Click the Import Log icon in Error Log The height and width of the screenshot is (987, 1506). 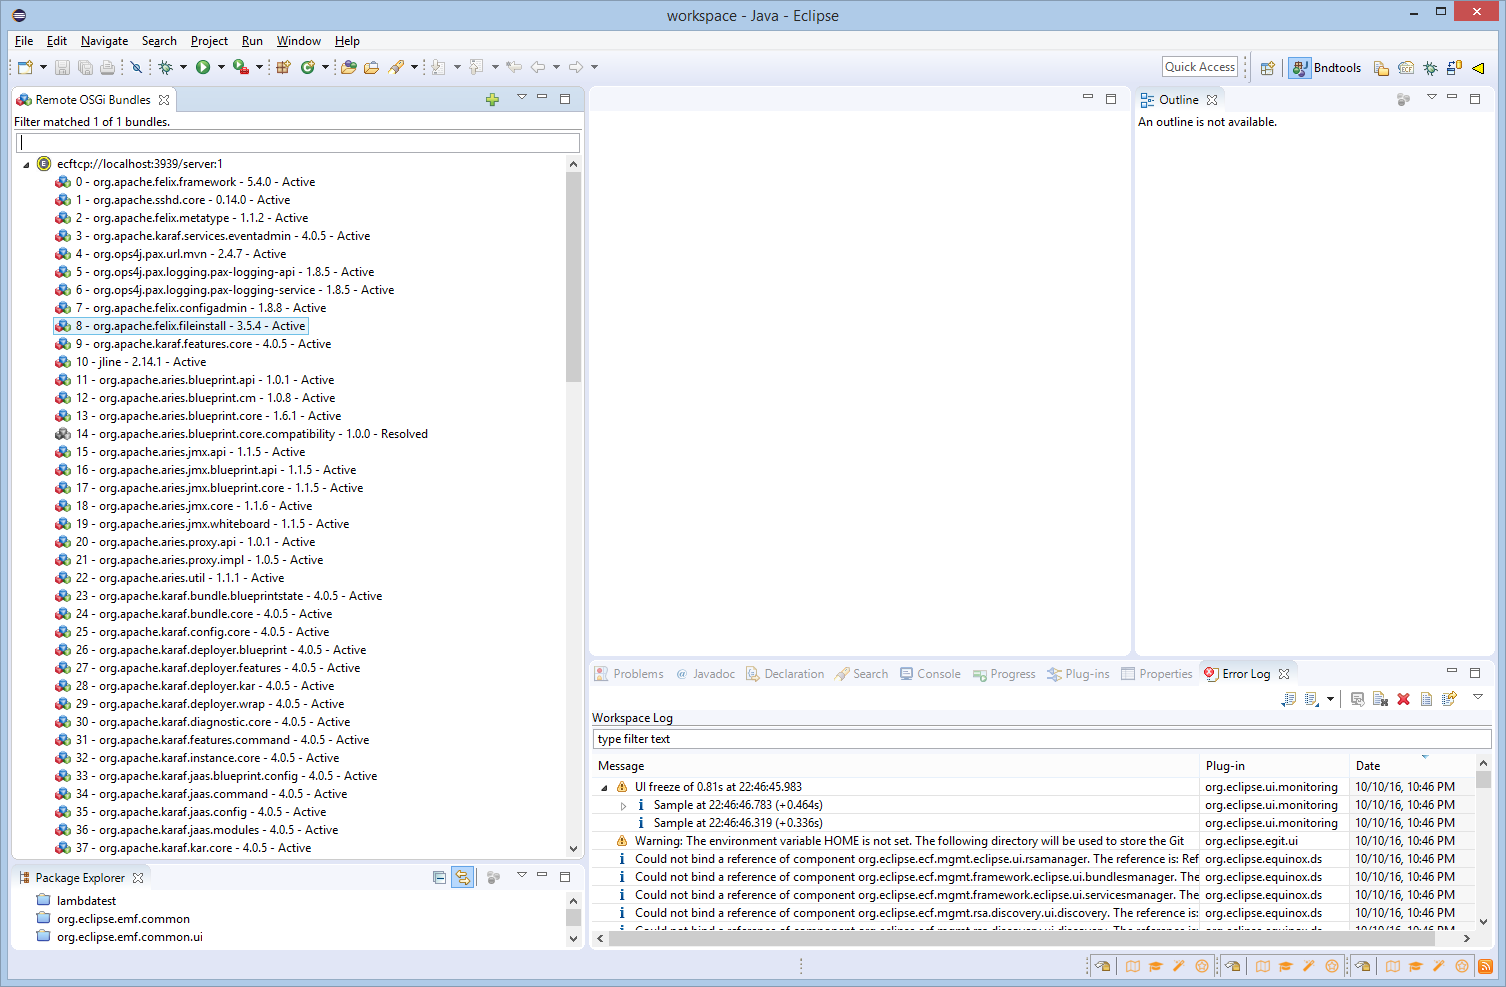1311,699
